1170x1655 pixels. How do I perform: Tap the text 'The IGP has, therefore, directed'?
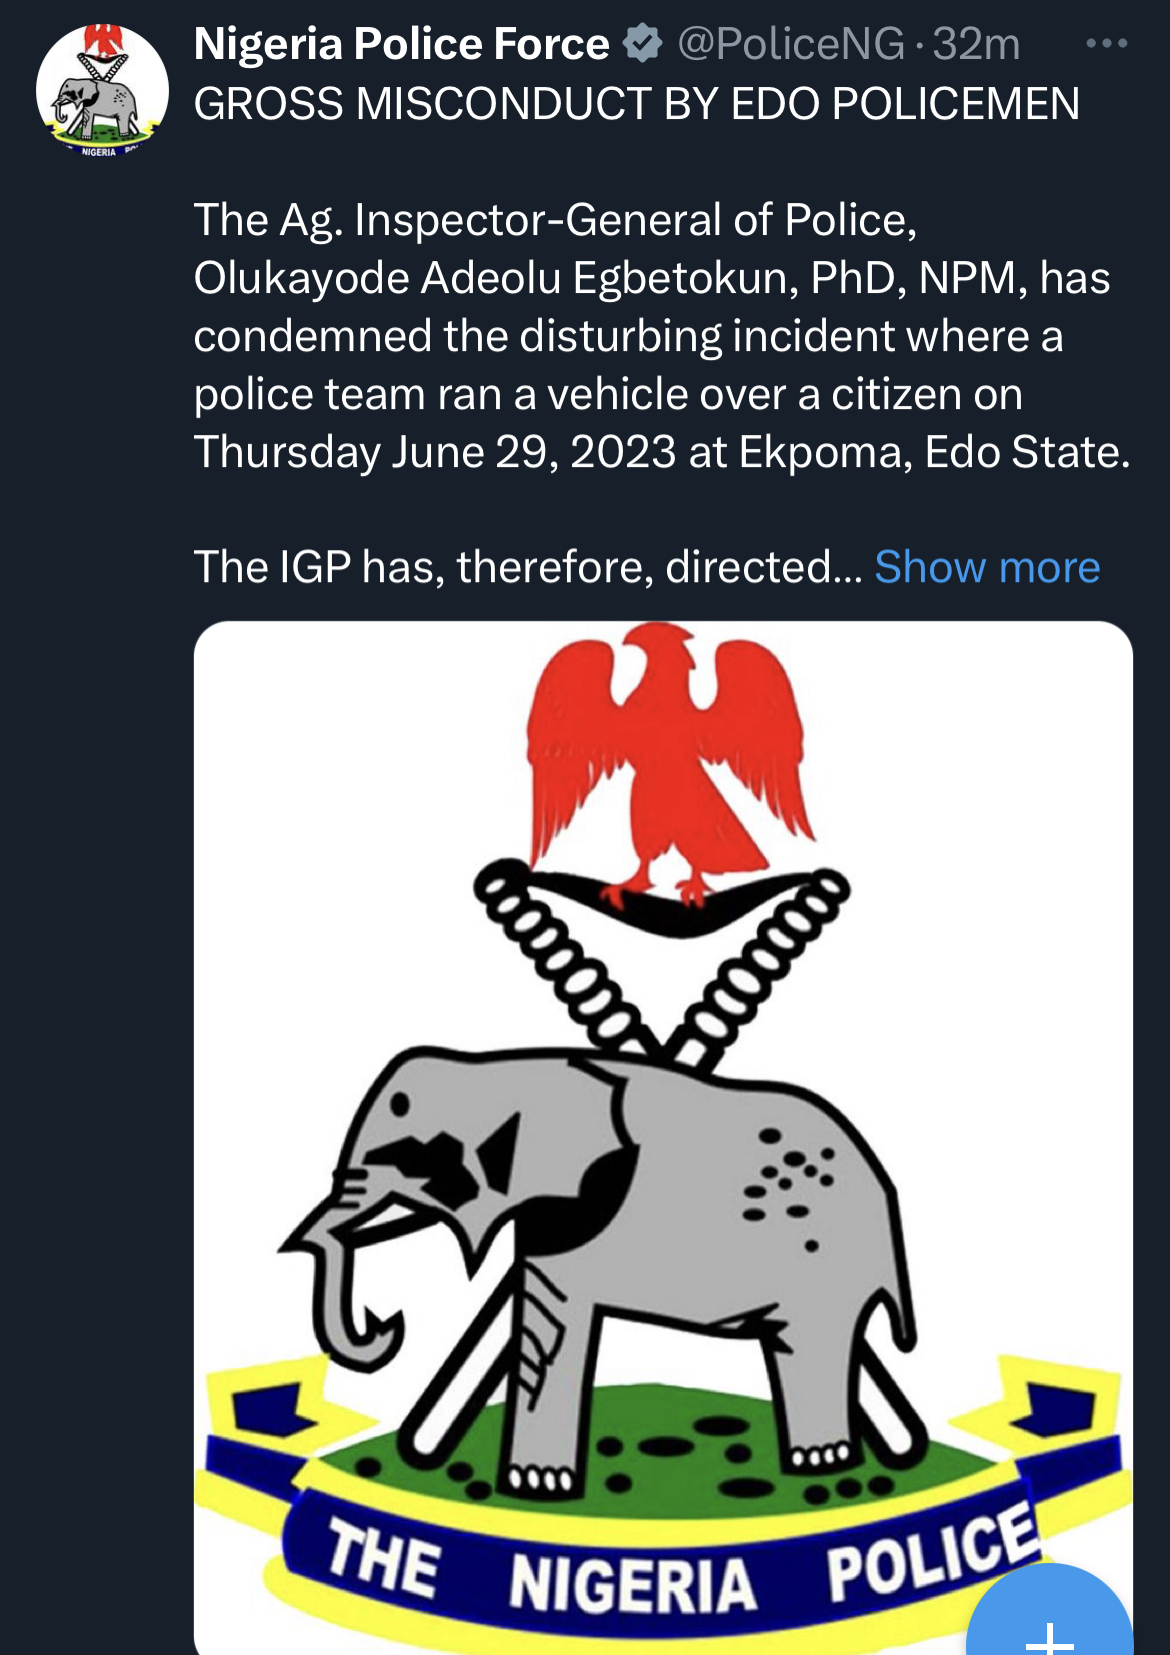(512, 567)
